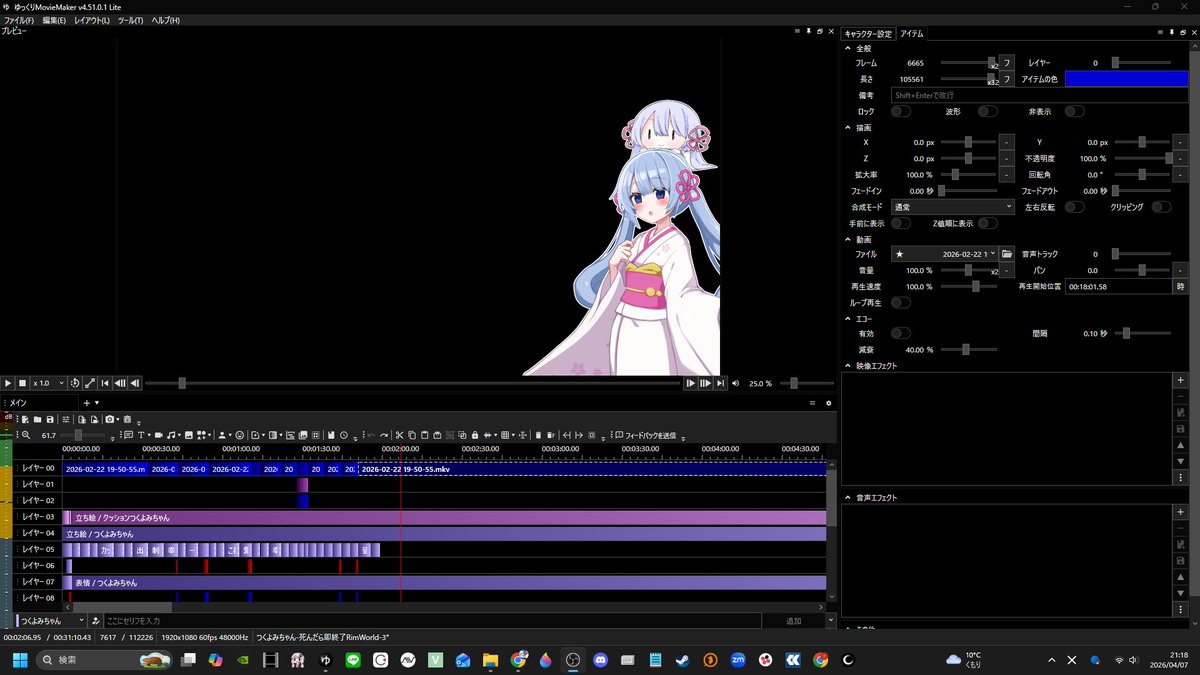The width and height of the screenshot is (1200, 675).
Task: Click the Play button in preview controls
Action: pyautogui.click(x=7, y=383)
